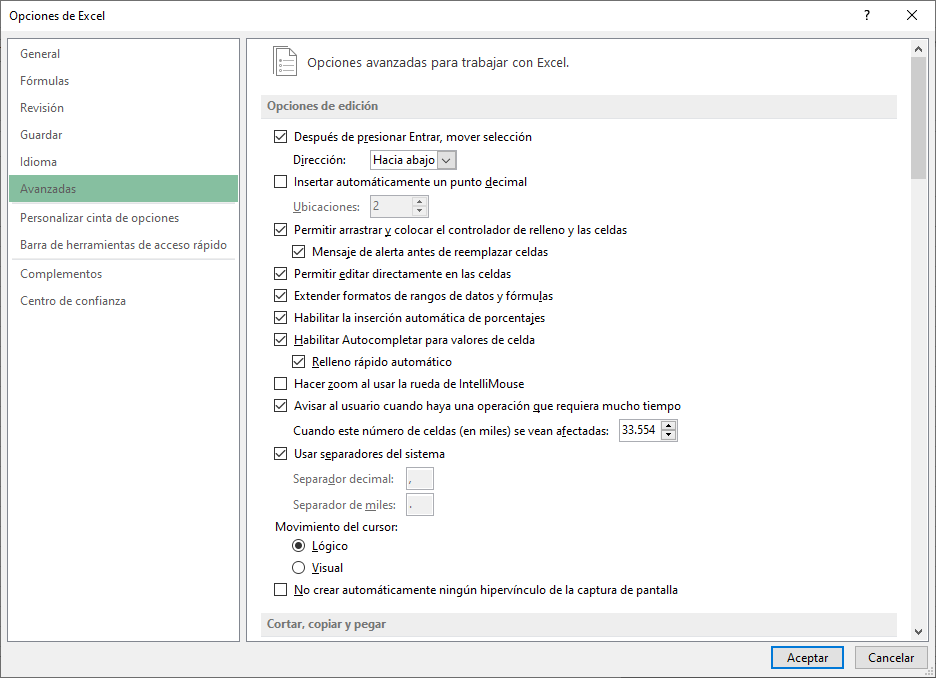Click the 'Movimiento del cursor:' label

point(337,527)
